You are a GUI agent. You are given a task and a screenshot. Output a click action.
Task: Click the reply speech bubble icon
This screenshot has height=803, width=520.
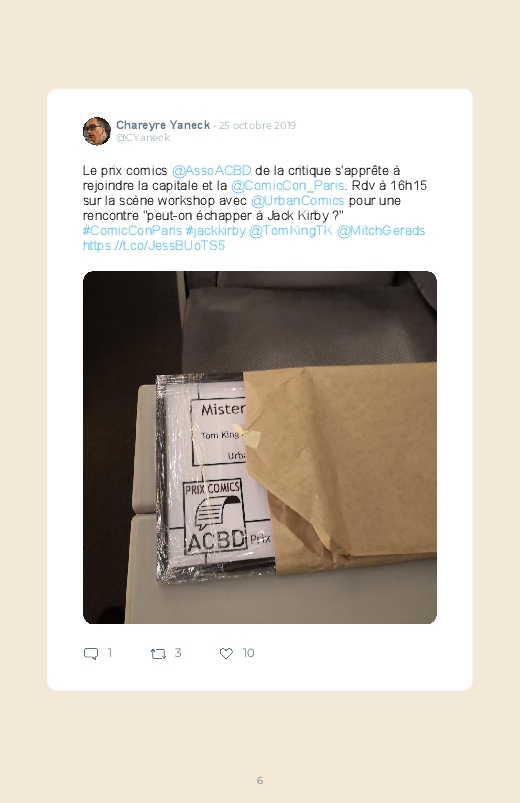coord(91,653)
